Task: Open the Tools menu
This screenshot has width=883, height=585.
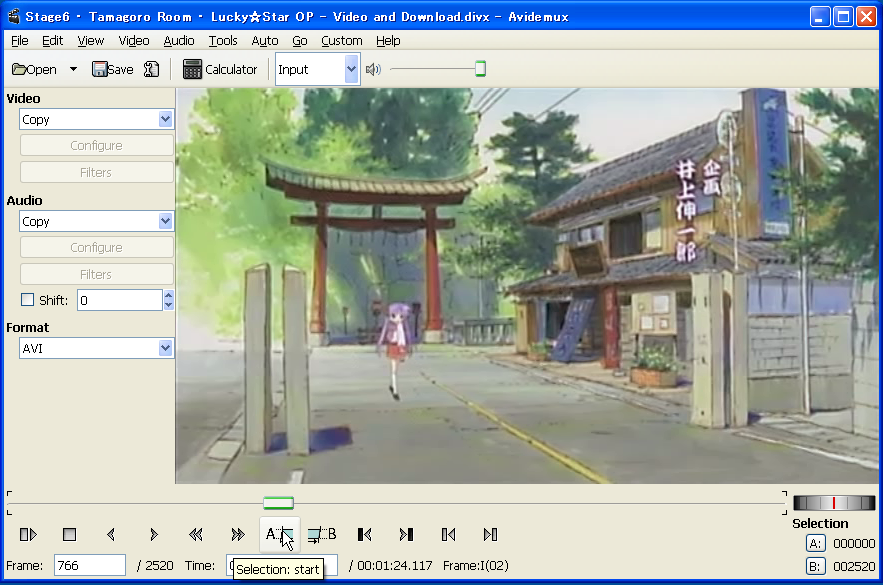Action: 223,41
